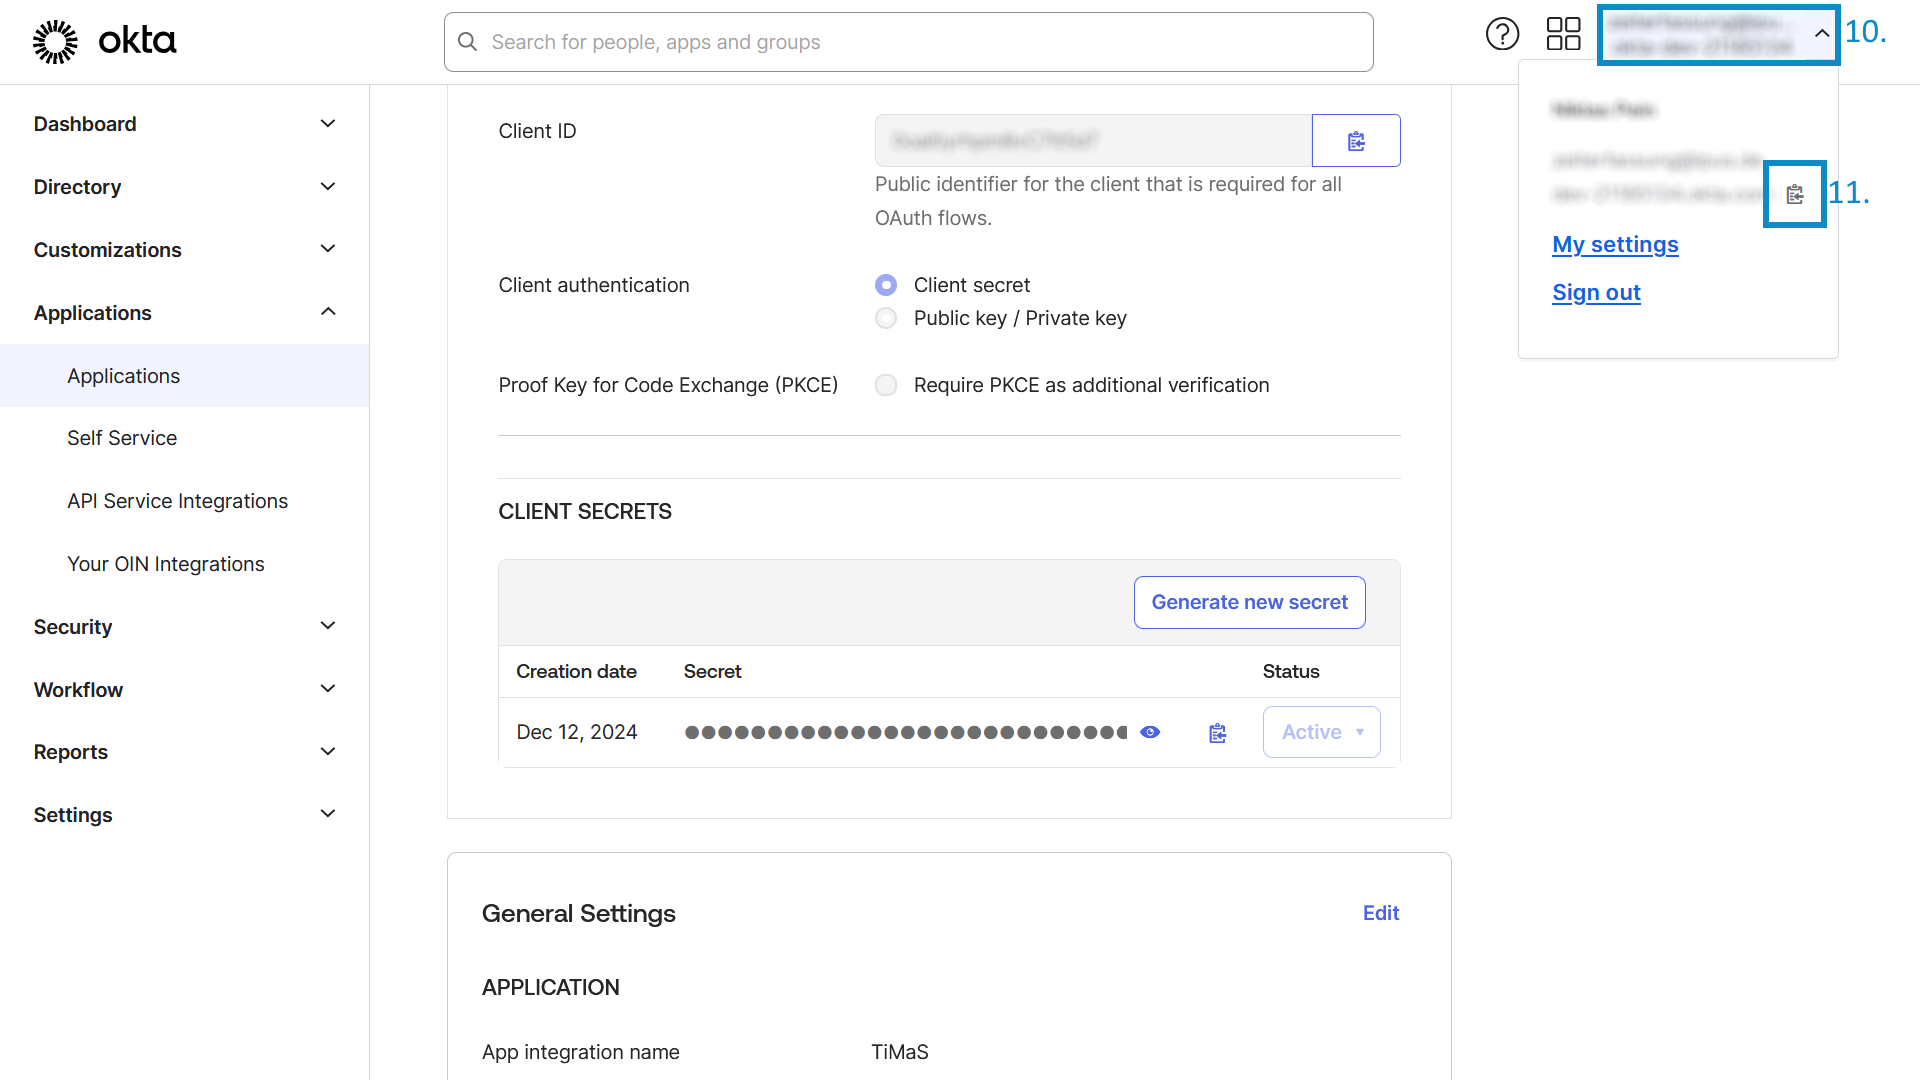Reveal the client secret with eye icon
Image resolution: width=1920 pixels, height=1080 pixels.
[1150, 732]
